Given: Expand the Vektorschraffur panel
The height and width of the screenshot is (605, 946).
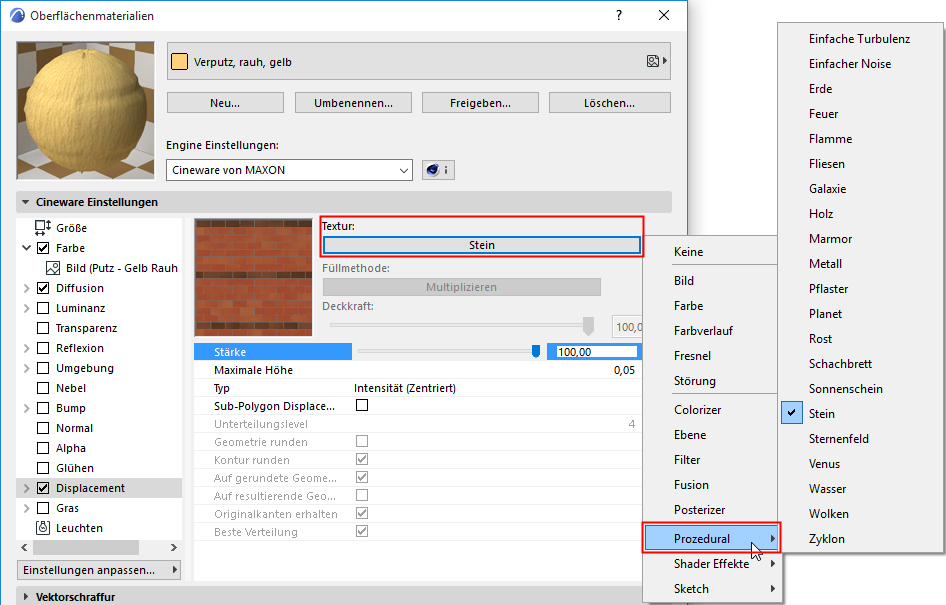Looking at the screenshot, I should pyautogui.click(x=25, y=597).
